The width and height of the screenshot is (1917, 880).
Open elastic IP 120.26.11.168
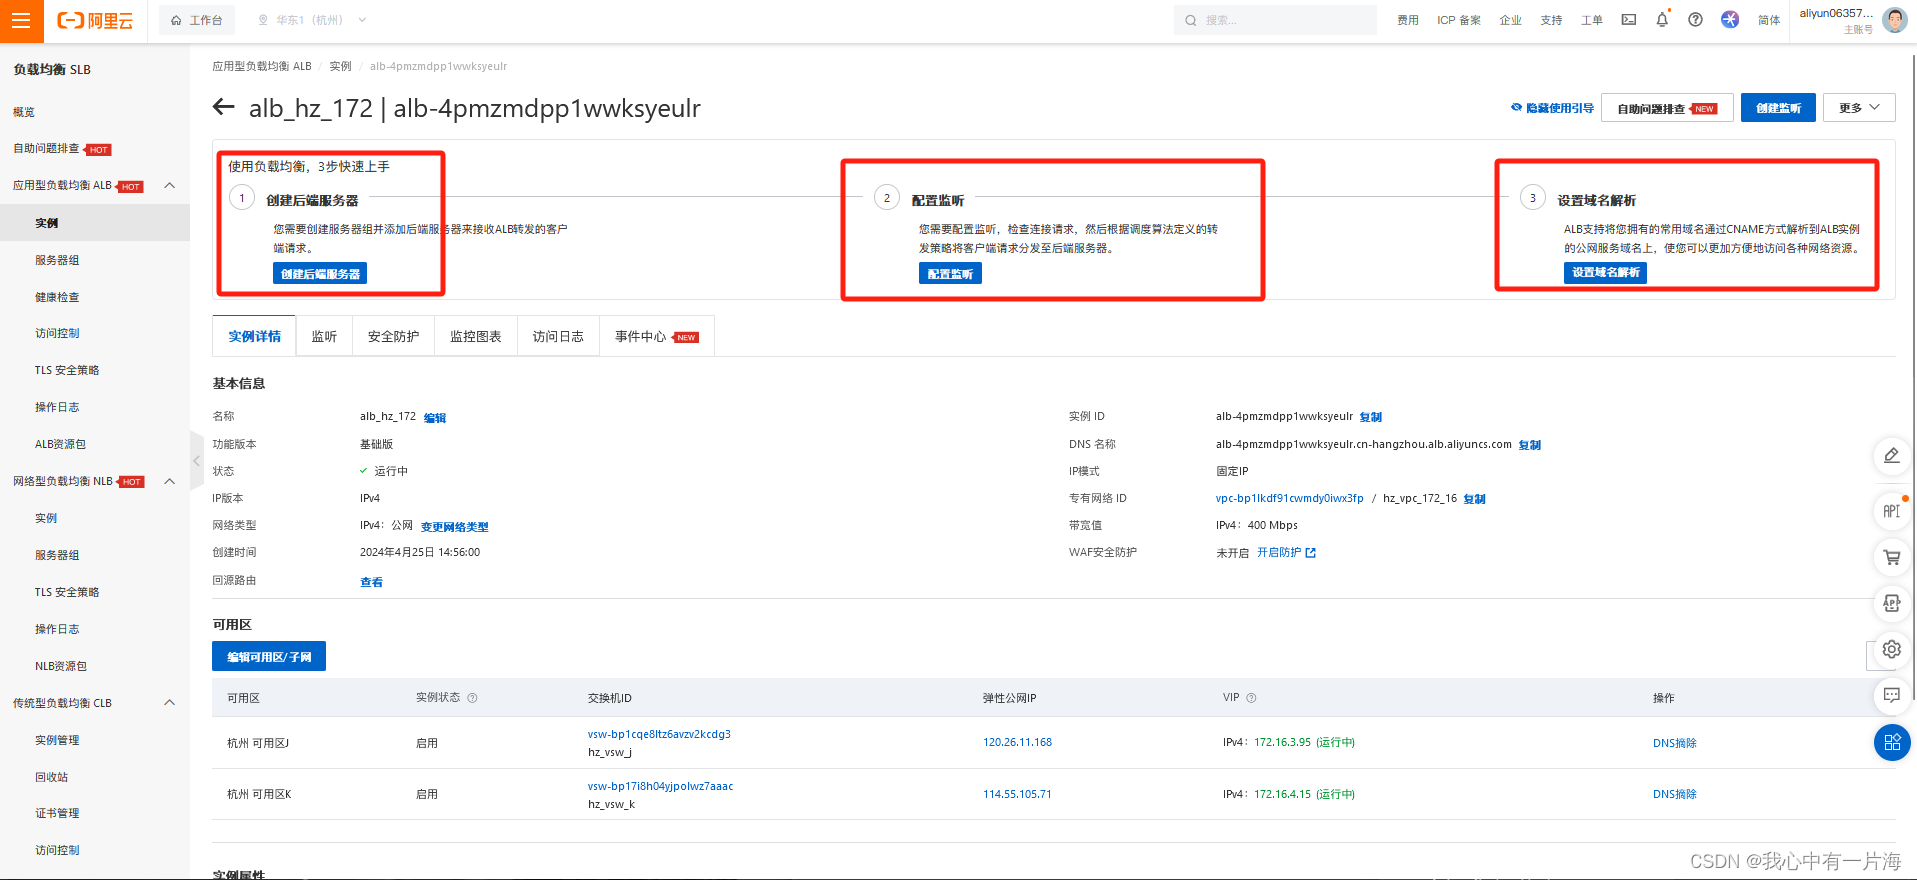pyautogui.click(x=1017, y=742)
